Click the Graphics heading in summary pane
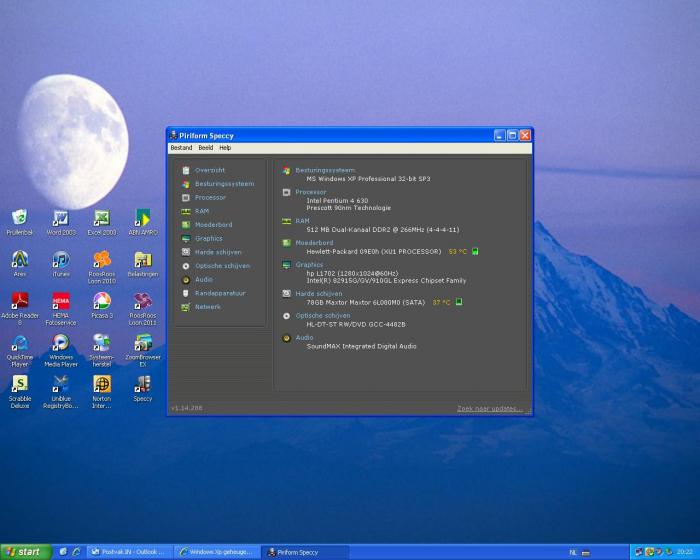Screen dimensions: 700x560 click(x=309, y=265)
